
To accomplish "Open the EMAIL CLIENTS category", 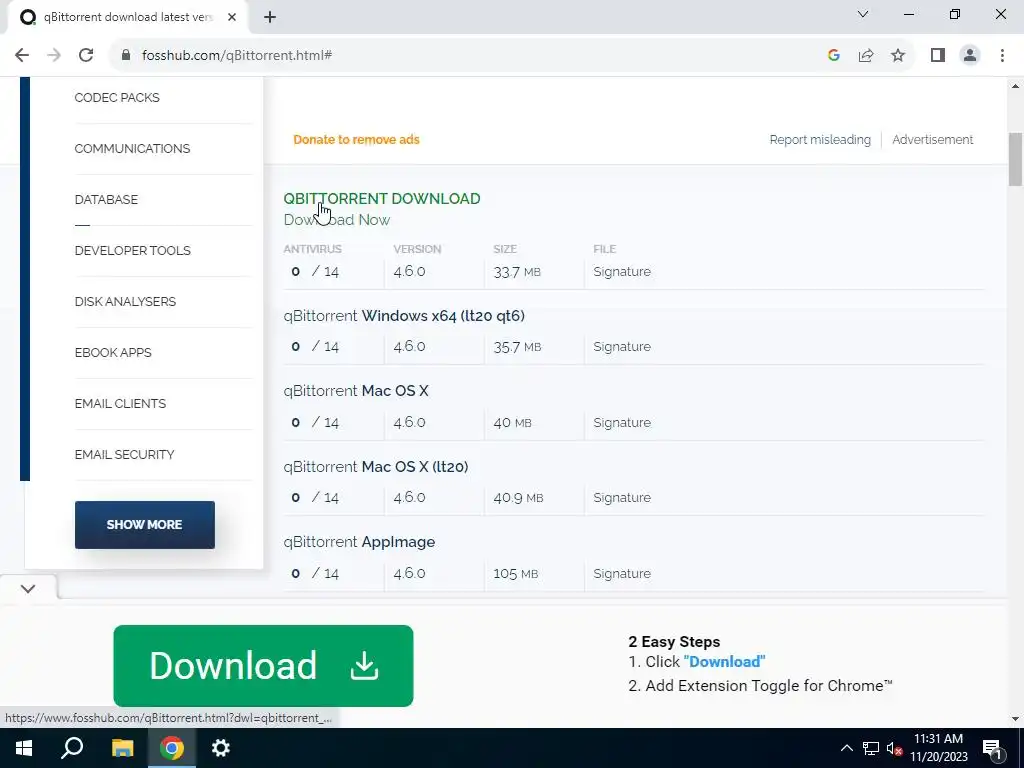I will [120, 404].
